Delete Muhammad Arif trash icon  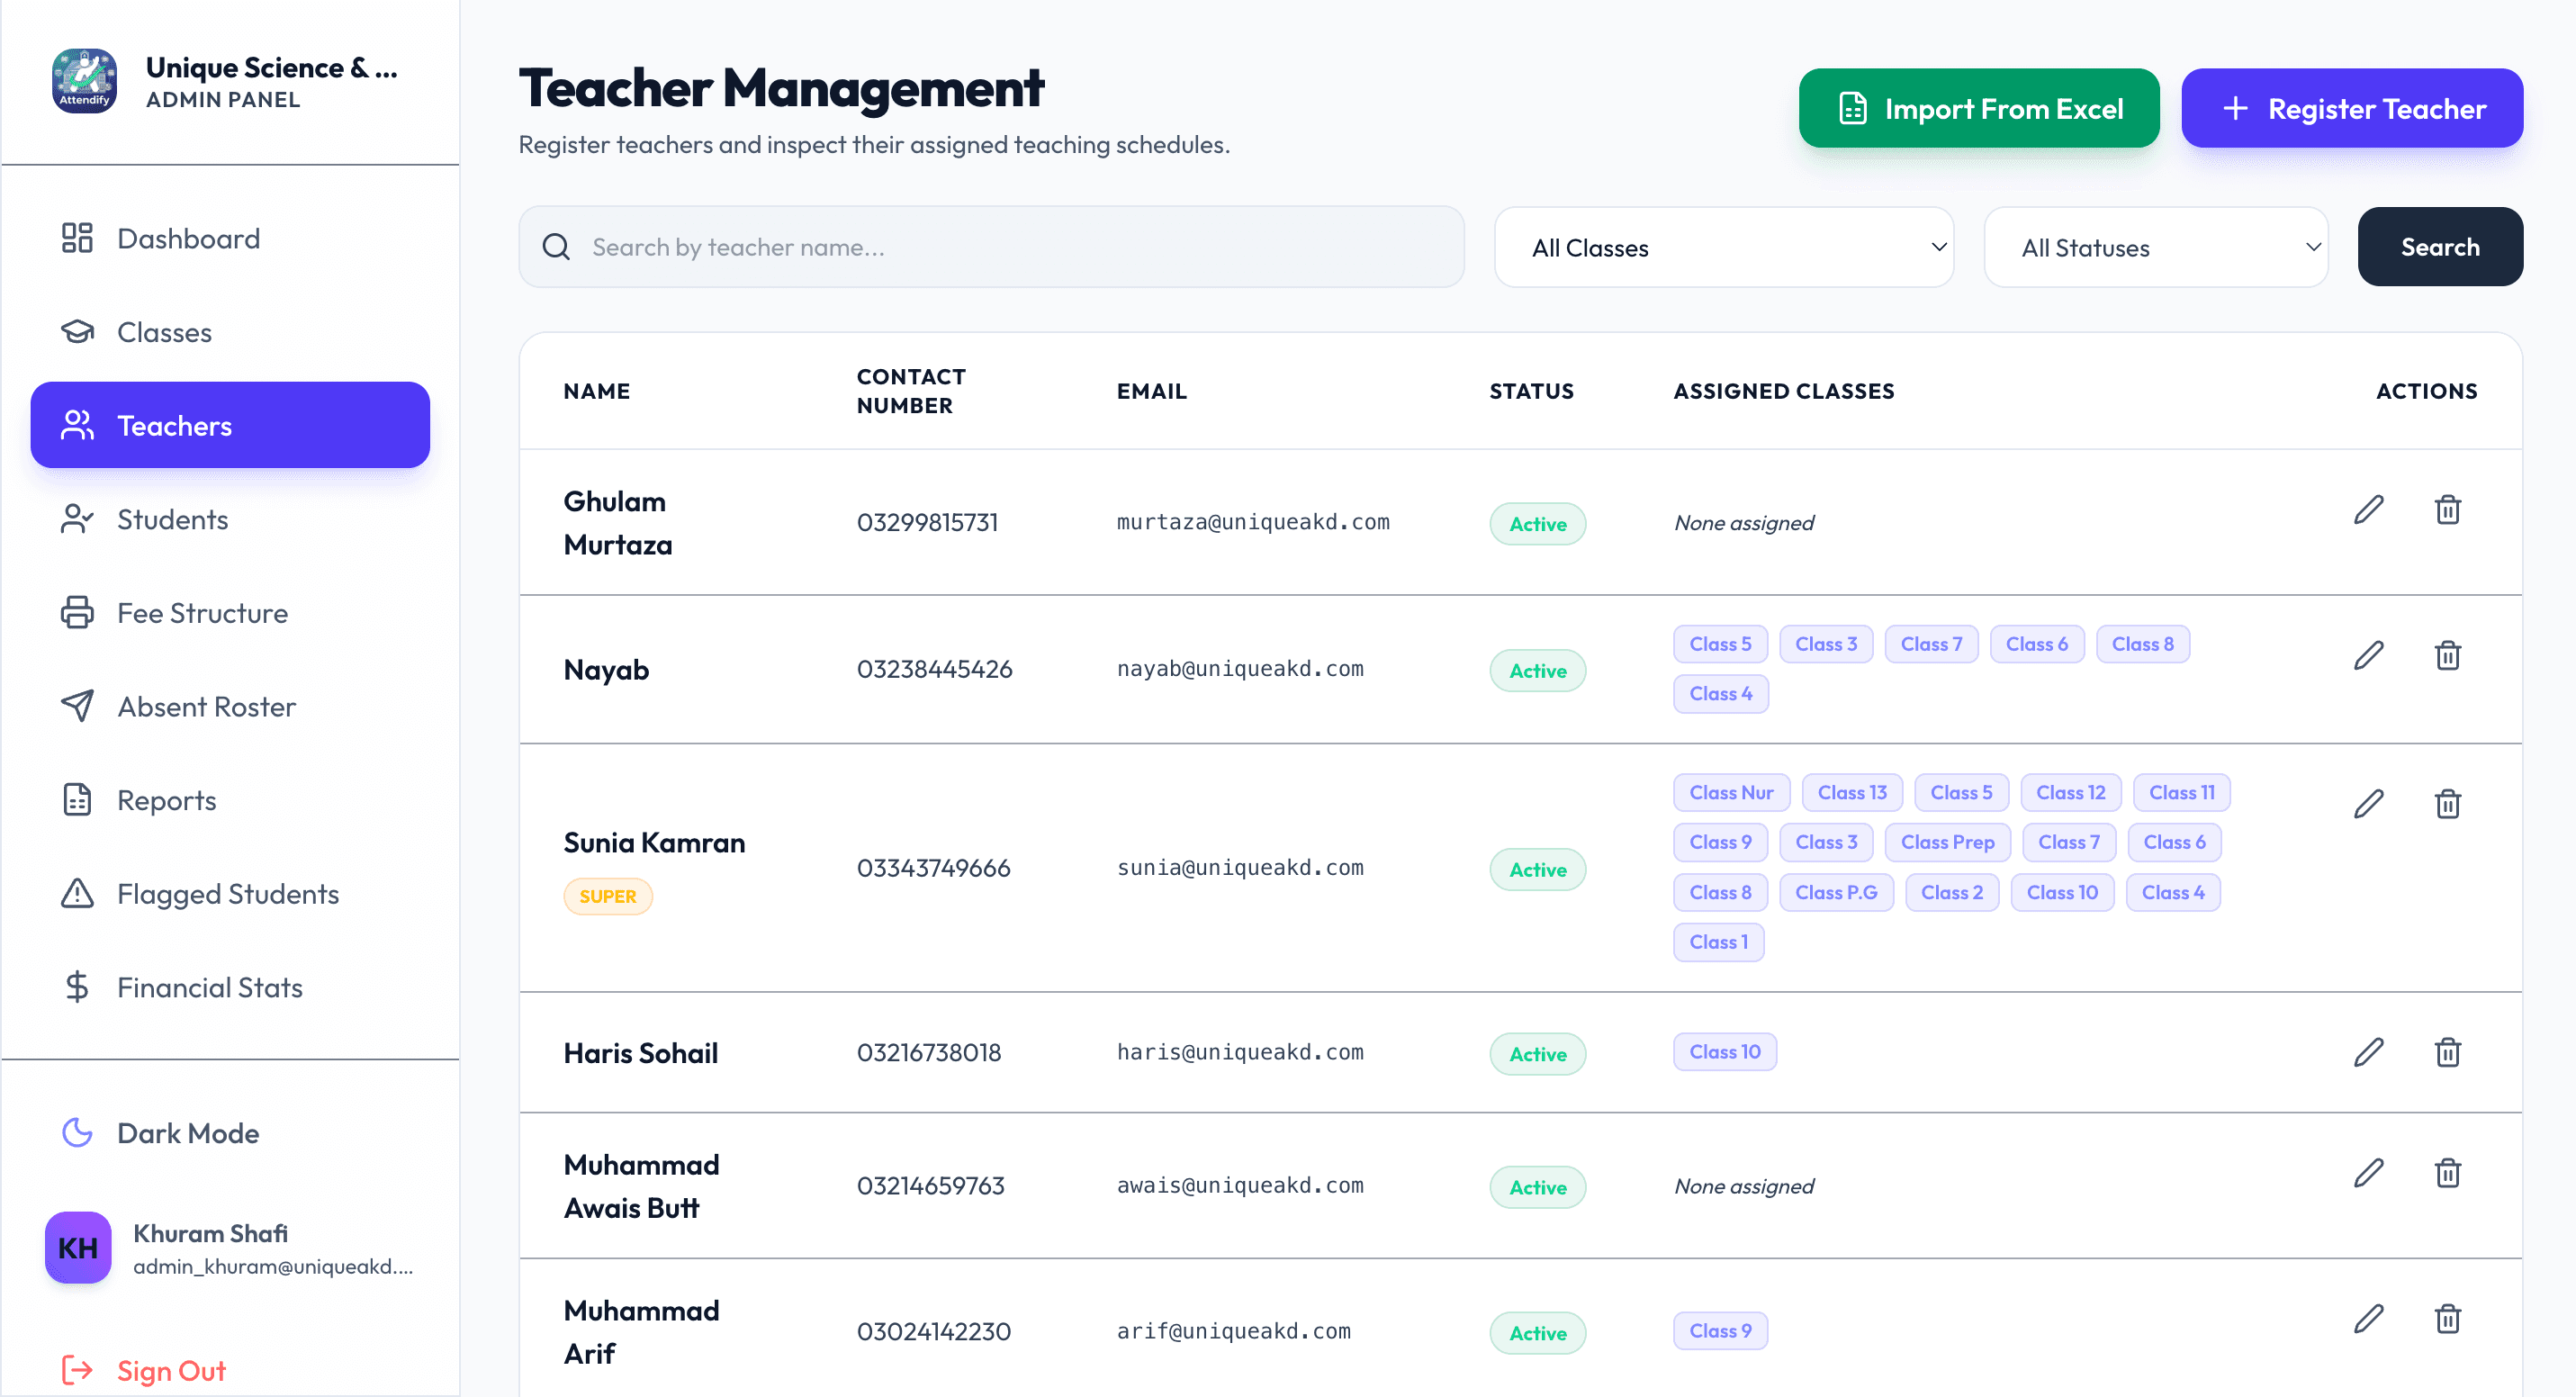(2447, 1318)
